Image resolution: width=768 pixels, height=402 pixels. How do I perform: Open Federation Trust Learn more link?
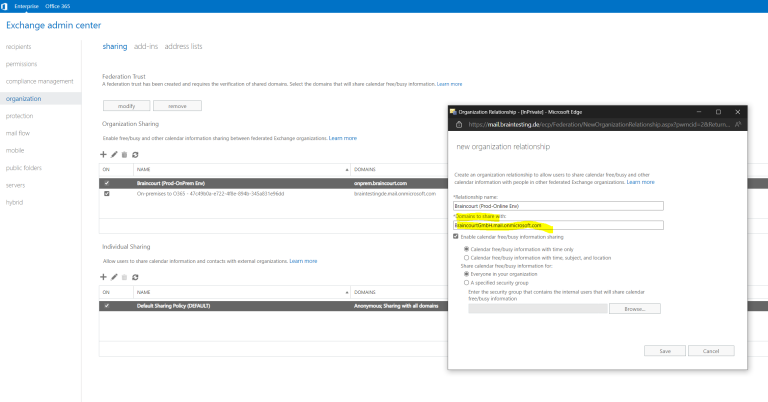(449, 84)
